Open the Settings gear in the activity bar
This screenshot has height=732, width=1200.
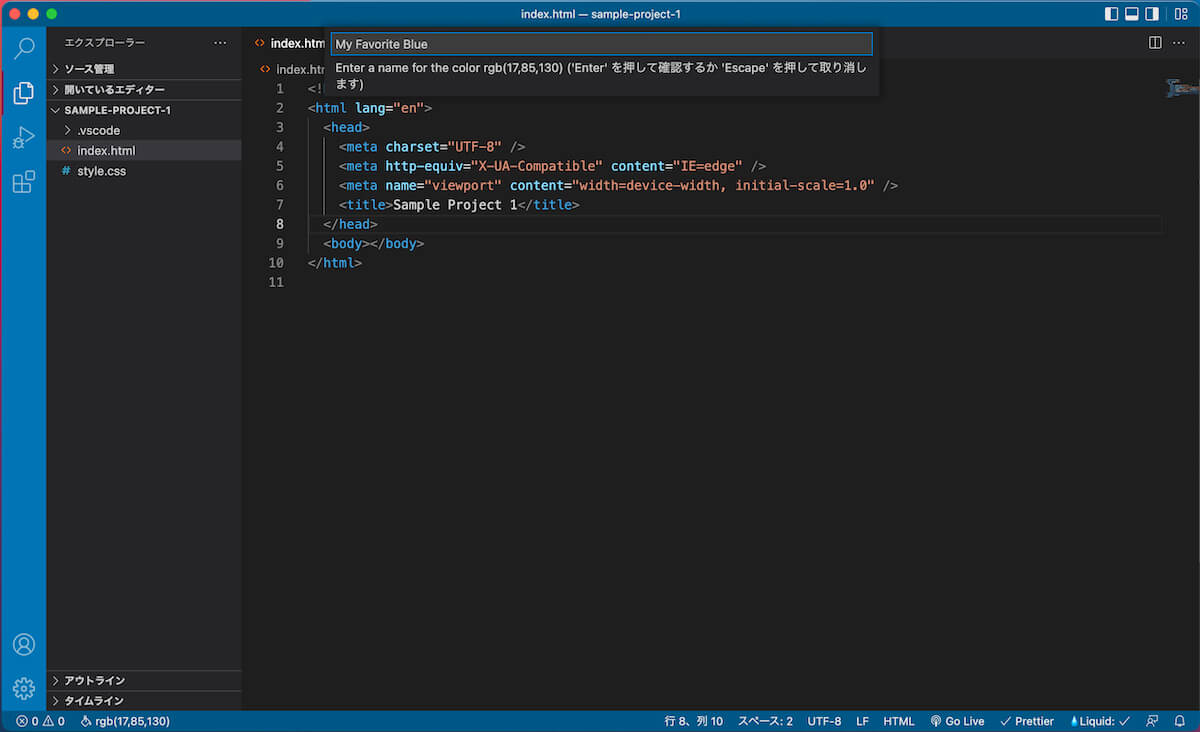click(x=24, y=688)
